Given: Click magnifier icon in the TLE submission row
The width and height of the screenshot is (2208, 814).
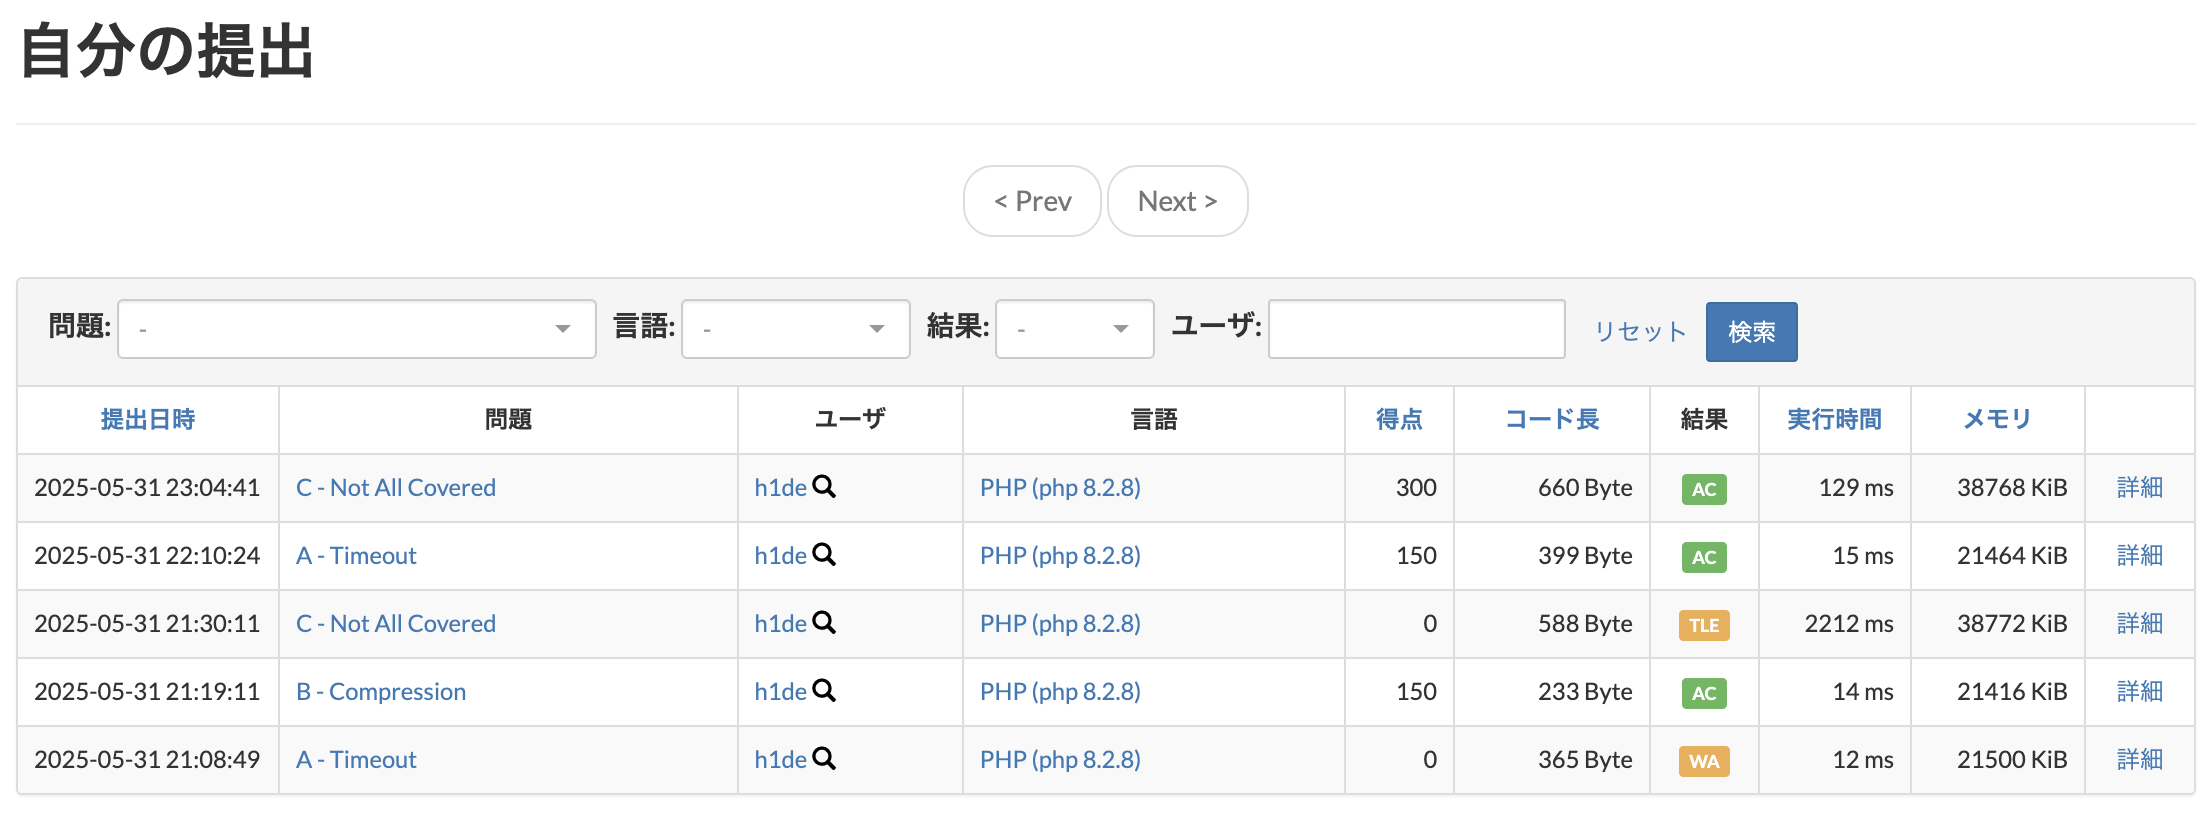Looking at the screenshot, I should tap(824, 623).
